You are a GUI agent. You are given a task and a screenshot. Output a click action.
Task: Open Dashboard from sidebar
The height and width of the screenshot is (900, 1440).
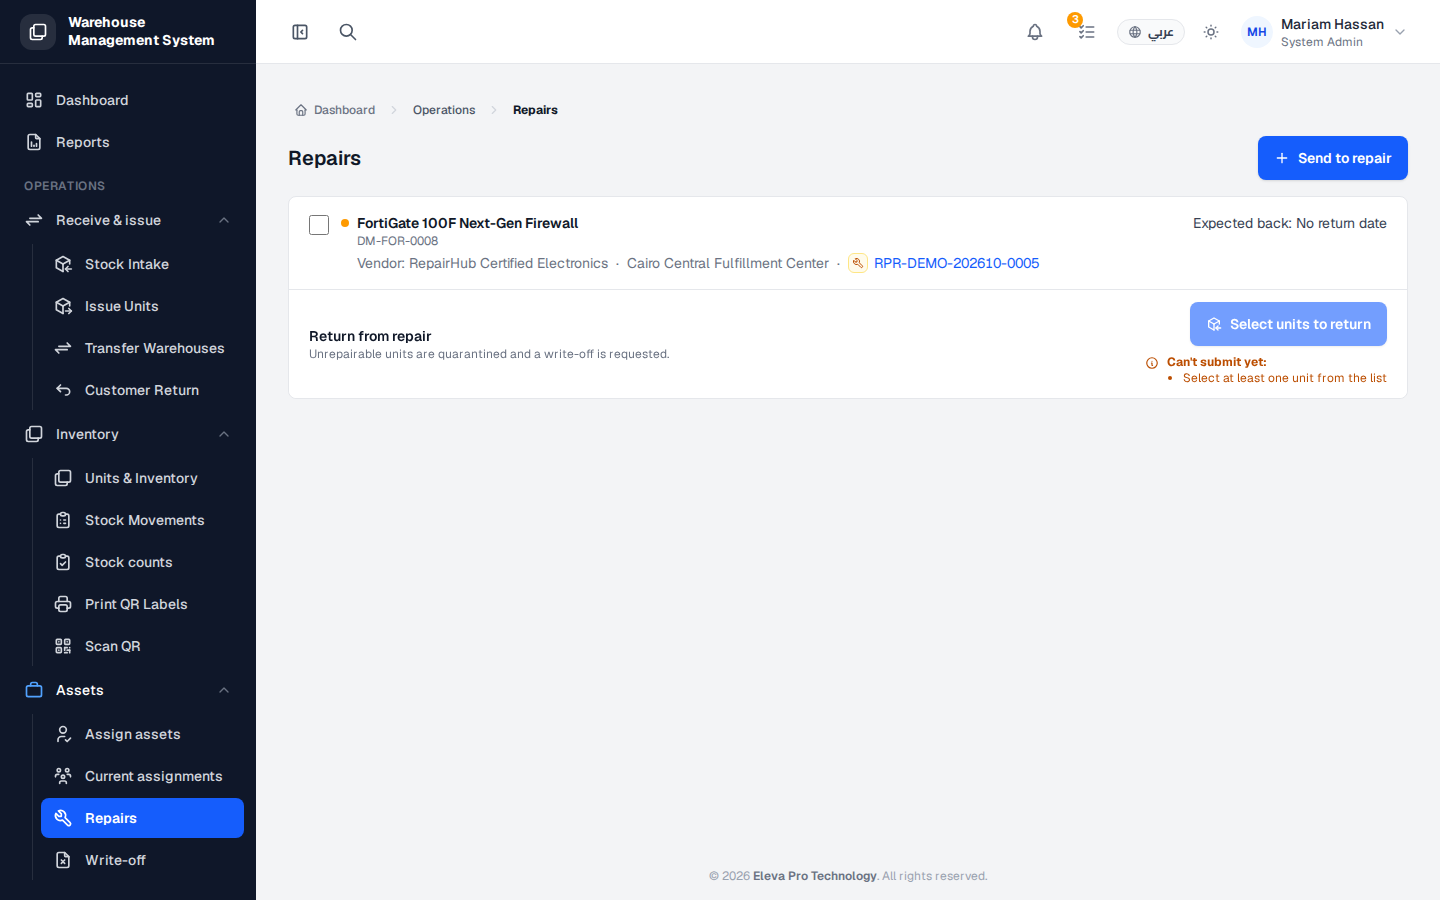(x=128, y=100)
